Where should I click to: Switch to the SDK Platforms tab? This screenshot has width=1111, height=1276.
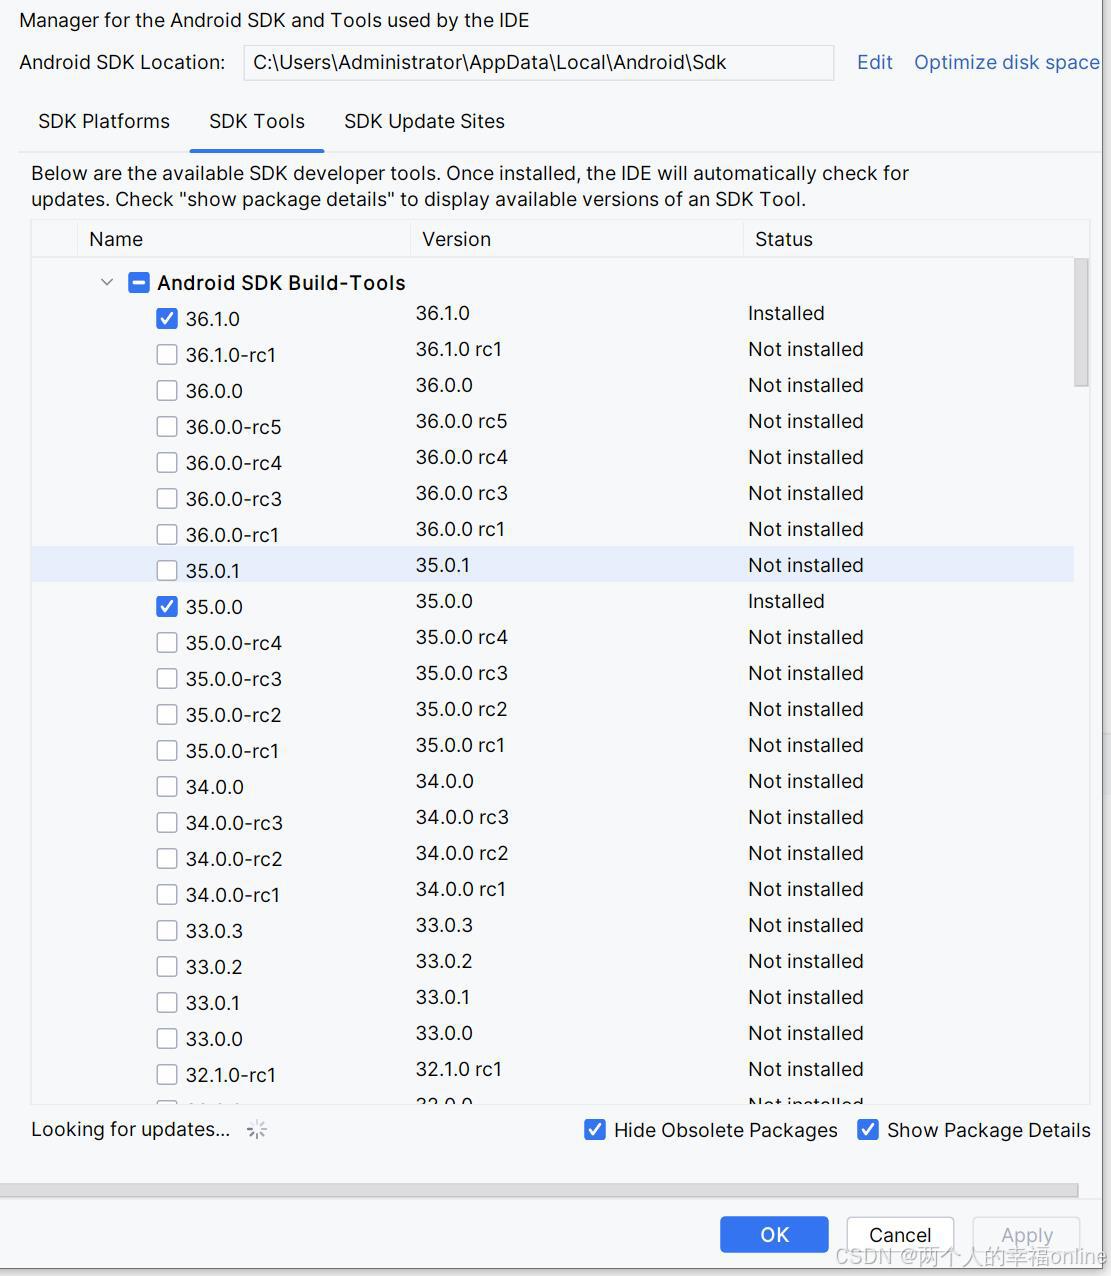tap(104, 121)
